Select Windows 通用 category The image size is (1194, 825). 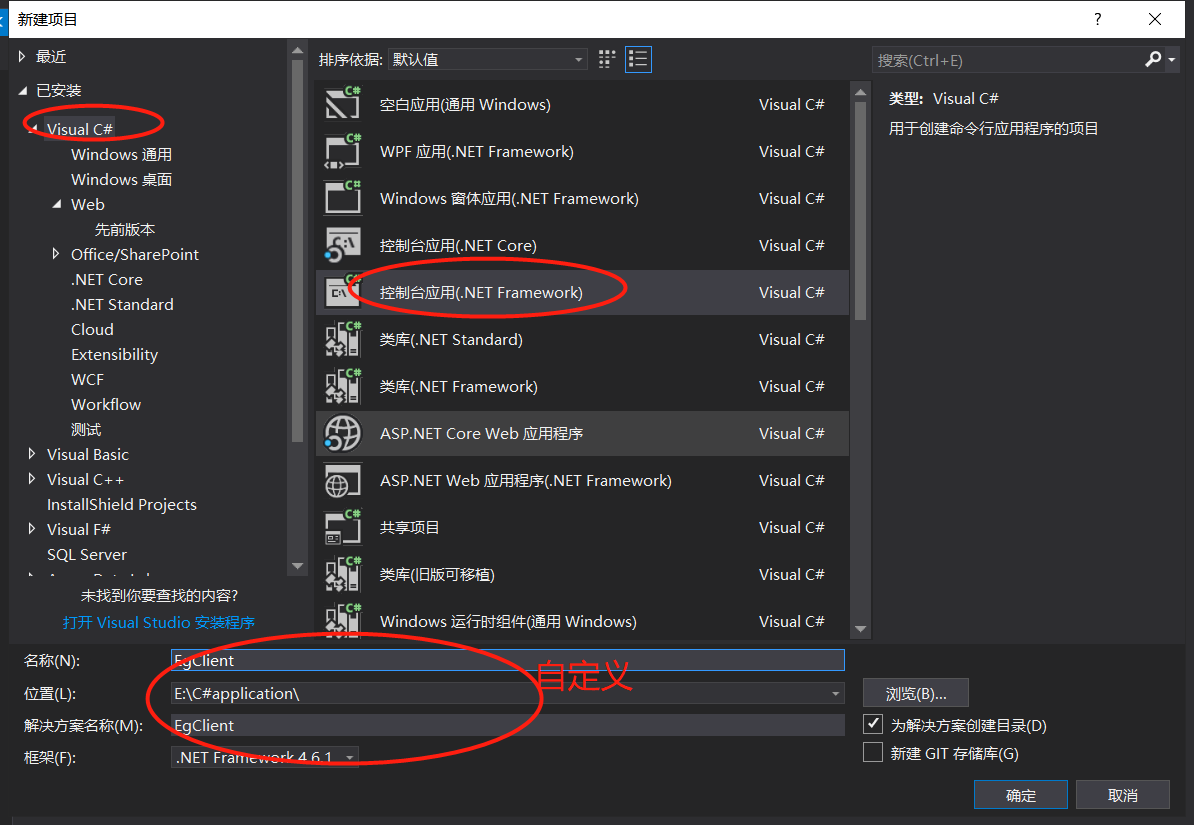pyautogui.click(x=121, y=155)
